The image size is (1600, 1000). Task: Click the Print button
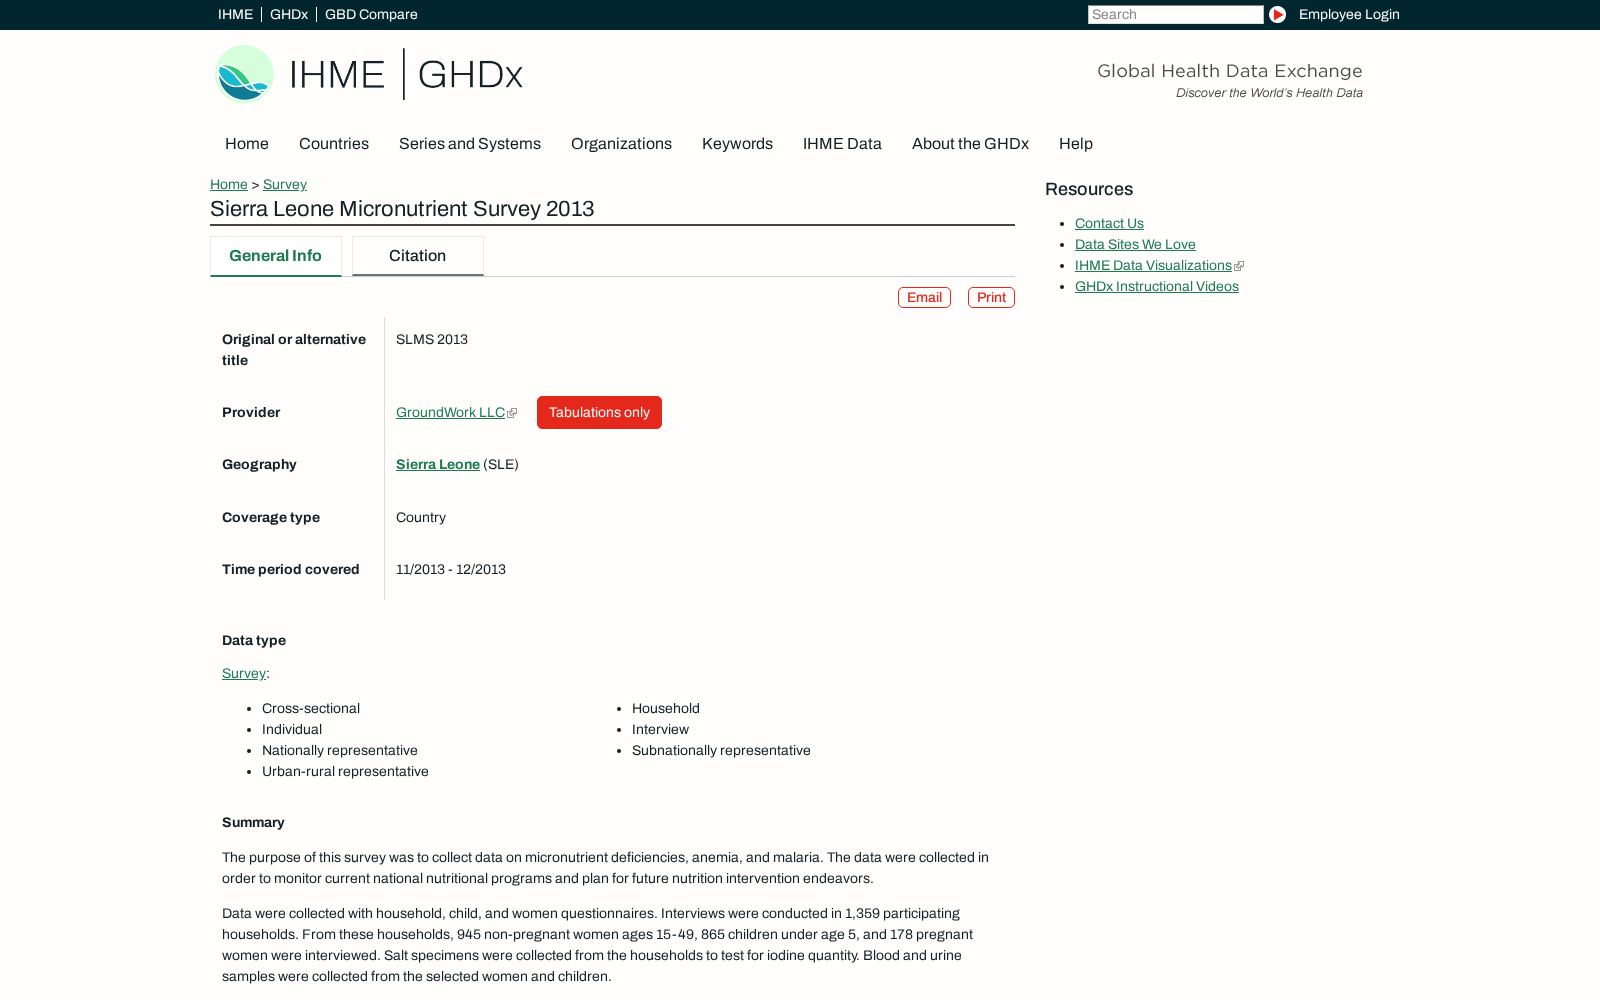[x=991, y=297]
